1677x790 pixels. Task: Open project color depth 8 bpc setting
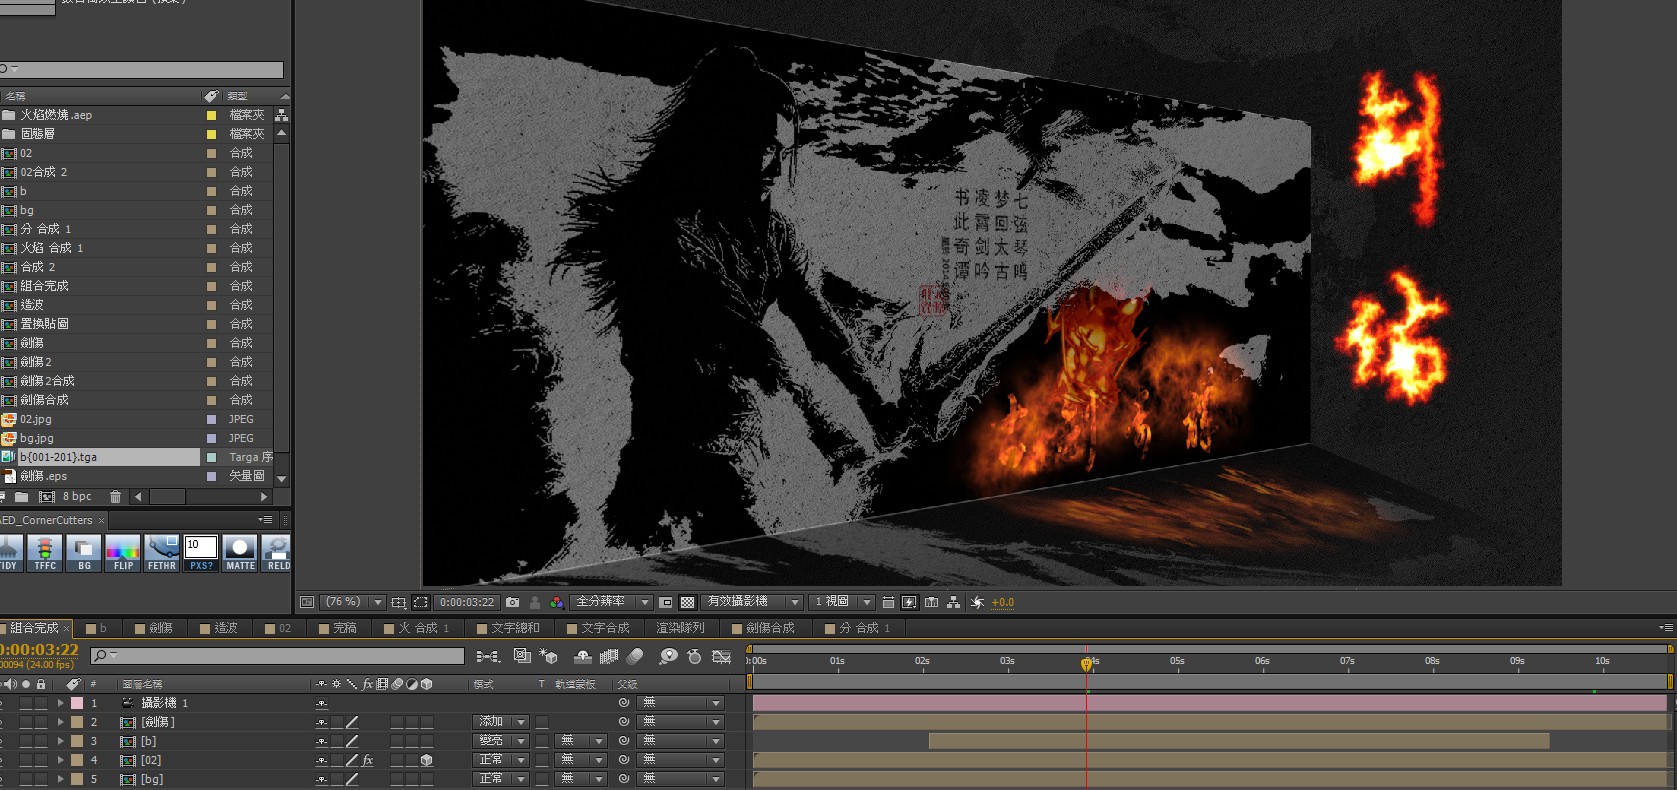coord(77,497)
